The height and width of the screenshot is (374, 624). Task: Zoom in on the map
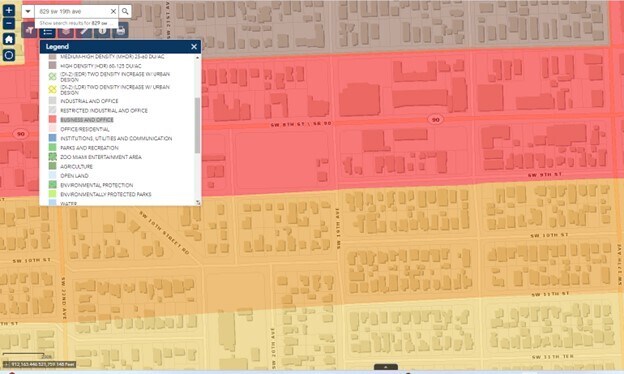point(9,10)
